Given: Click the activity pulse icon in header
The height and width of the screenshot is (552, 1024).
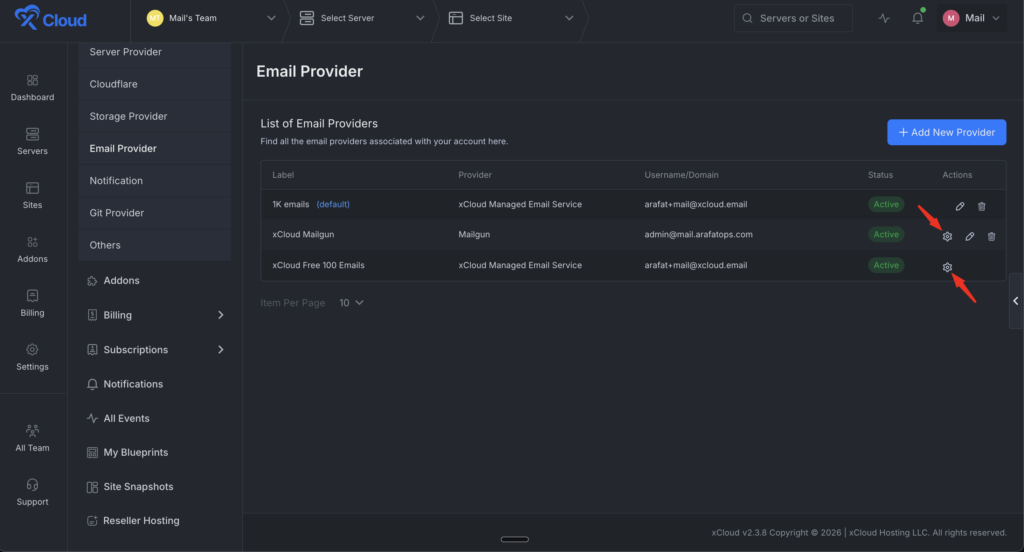Looking at the screenshot, I should [x=883, y=18].
